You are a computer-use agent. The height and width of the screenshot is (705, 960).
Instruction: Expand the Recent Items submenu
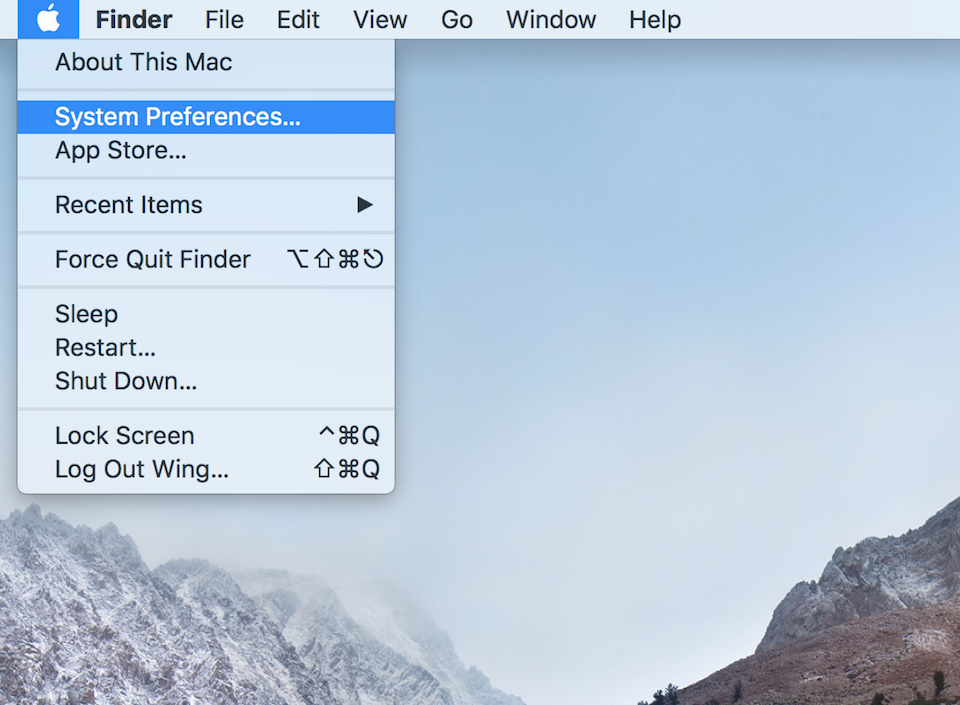(x=129, y=204)
